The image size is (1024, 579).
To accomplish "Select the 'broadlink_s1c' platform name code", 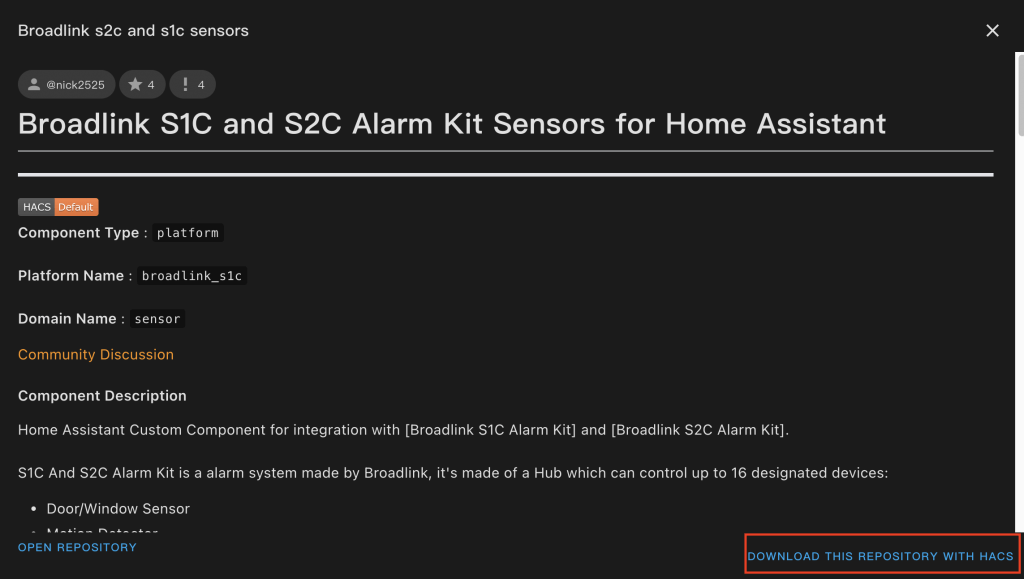I will coord(192,276).
